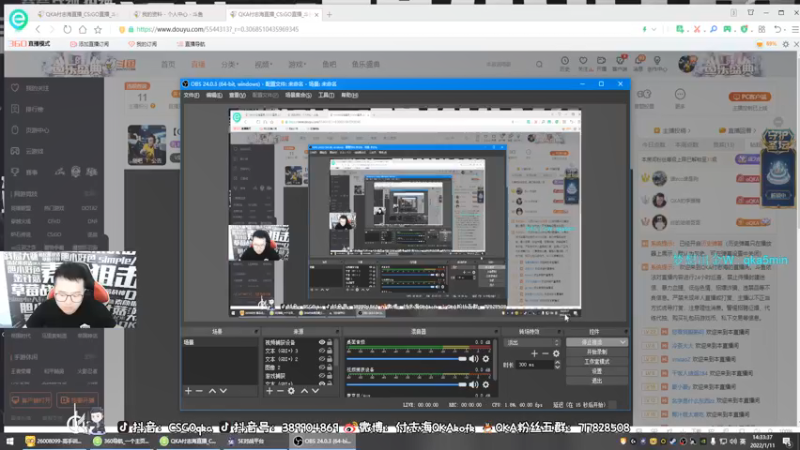This screenshot has height=450, width=800.
Task: Expand 游戏 dropdown in Douyu navigation
Action: [297, 64]
